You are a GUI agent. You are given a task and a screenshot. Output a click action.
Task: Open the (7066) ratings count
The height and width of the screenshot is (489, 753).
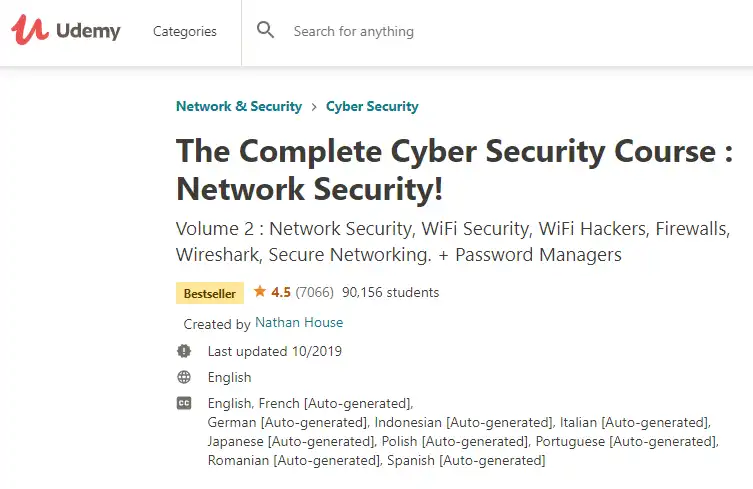(x=315, y=293)
